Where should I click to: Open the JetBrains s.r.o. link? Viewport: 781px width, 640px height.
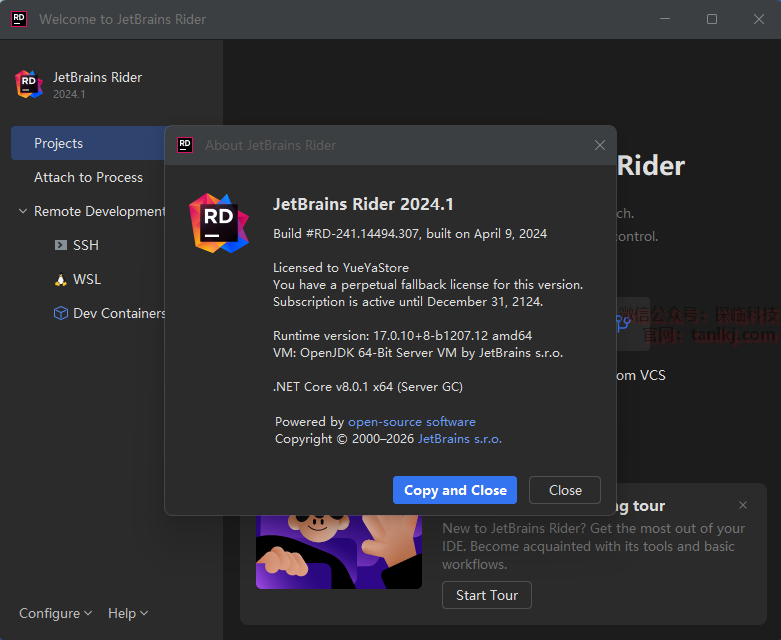click(459, 439)
